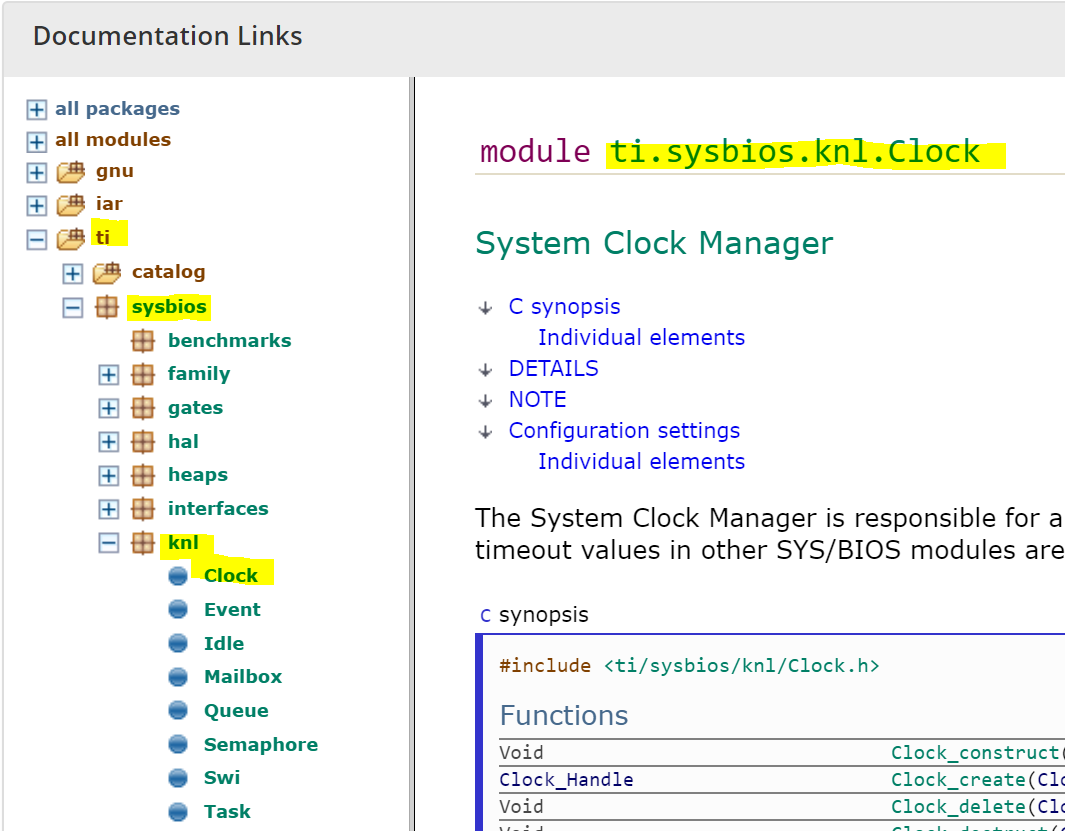Image resolution: width=1065 pixels, height=831 pixels.
Task: Click the sysbios package icon
Action: 107,307
